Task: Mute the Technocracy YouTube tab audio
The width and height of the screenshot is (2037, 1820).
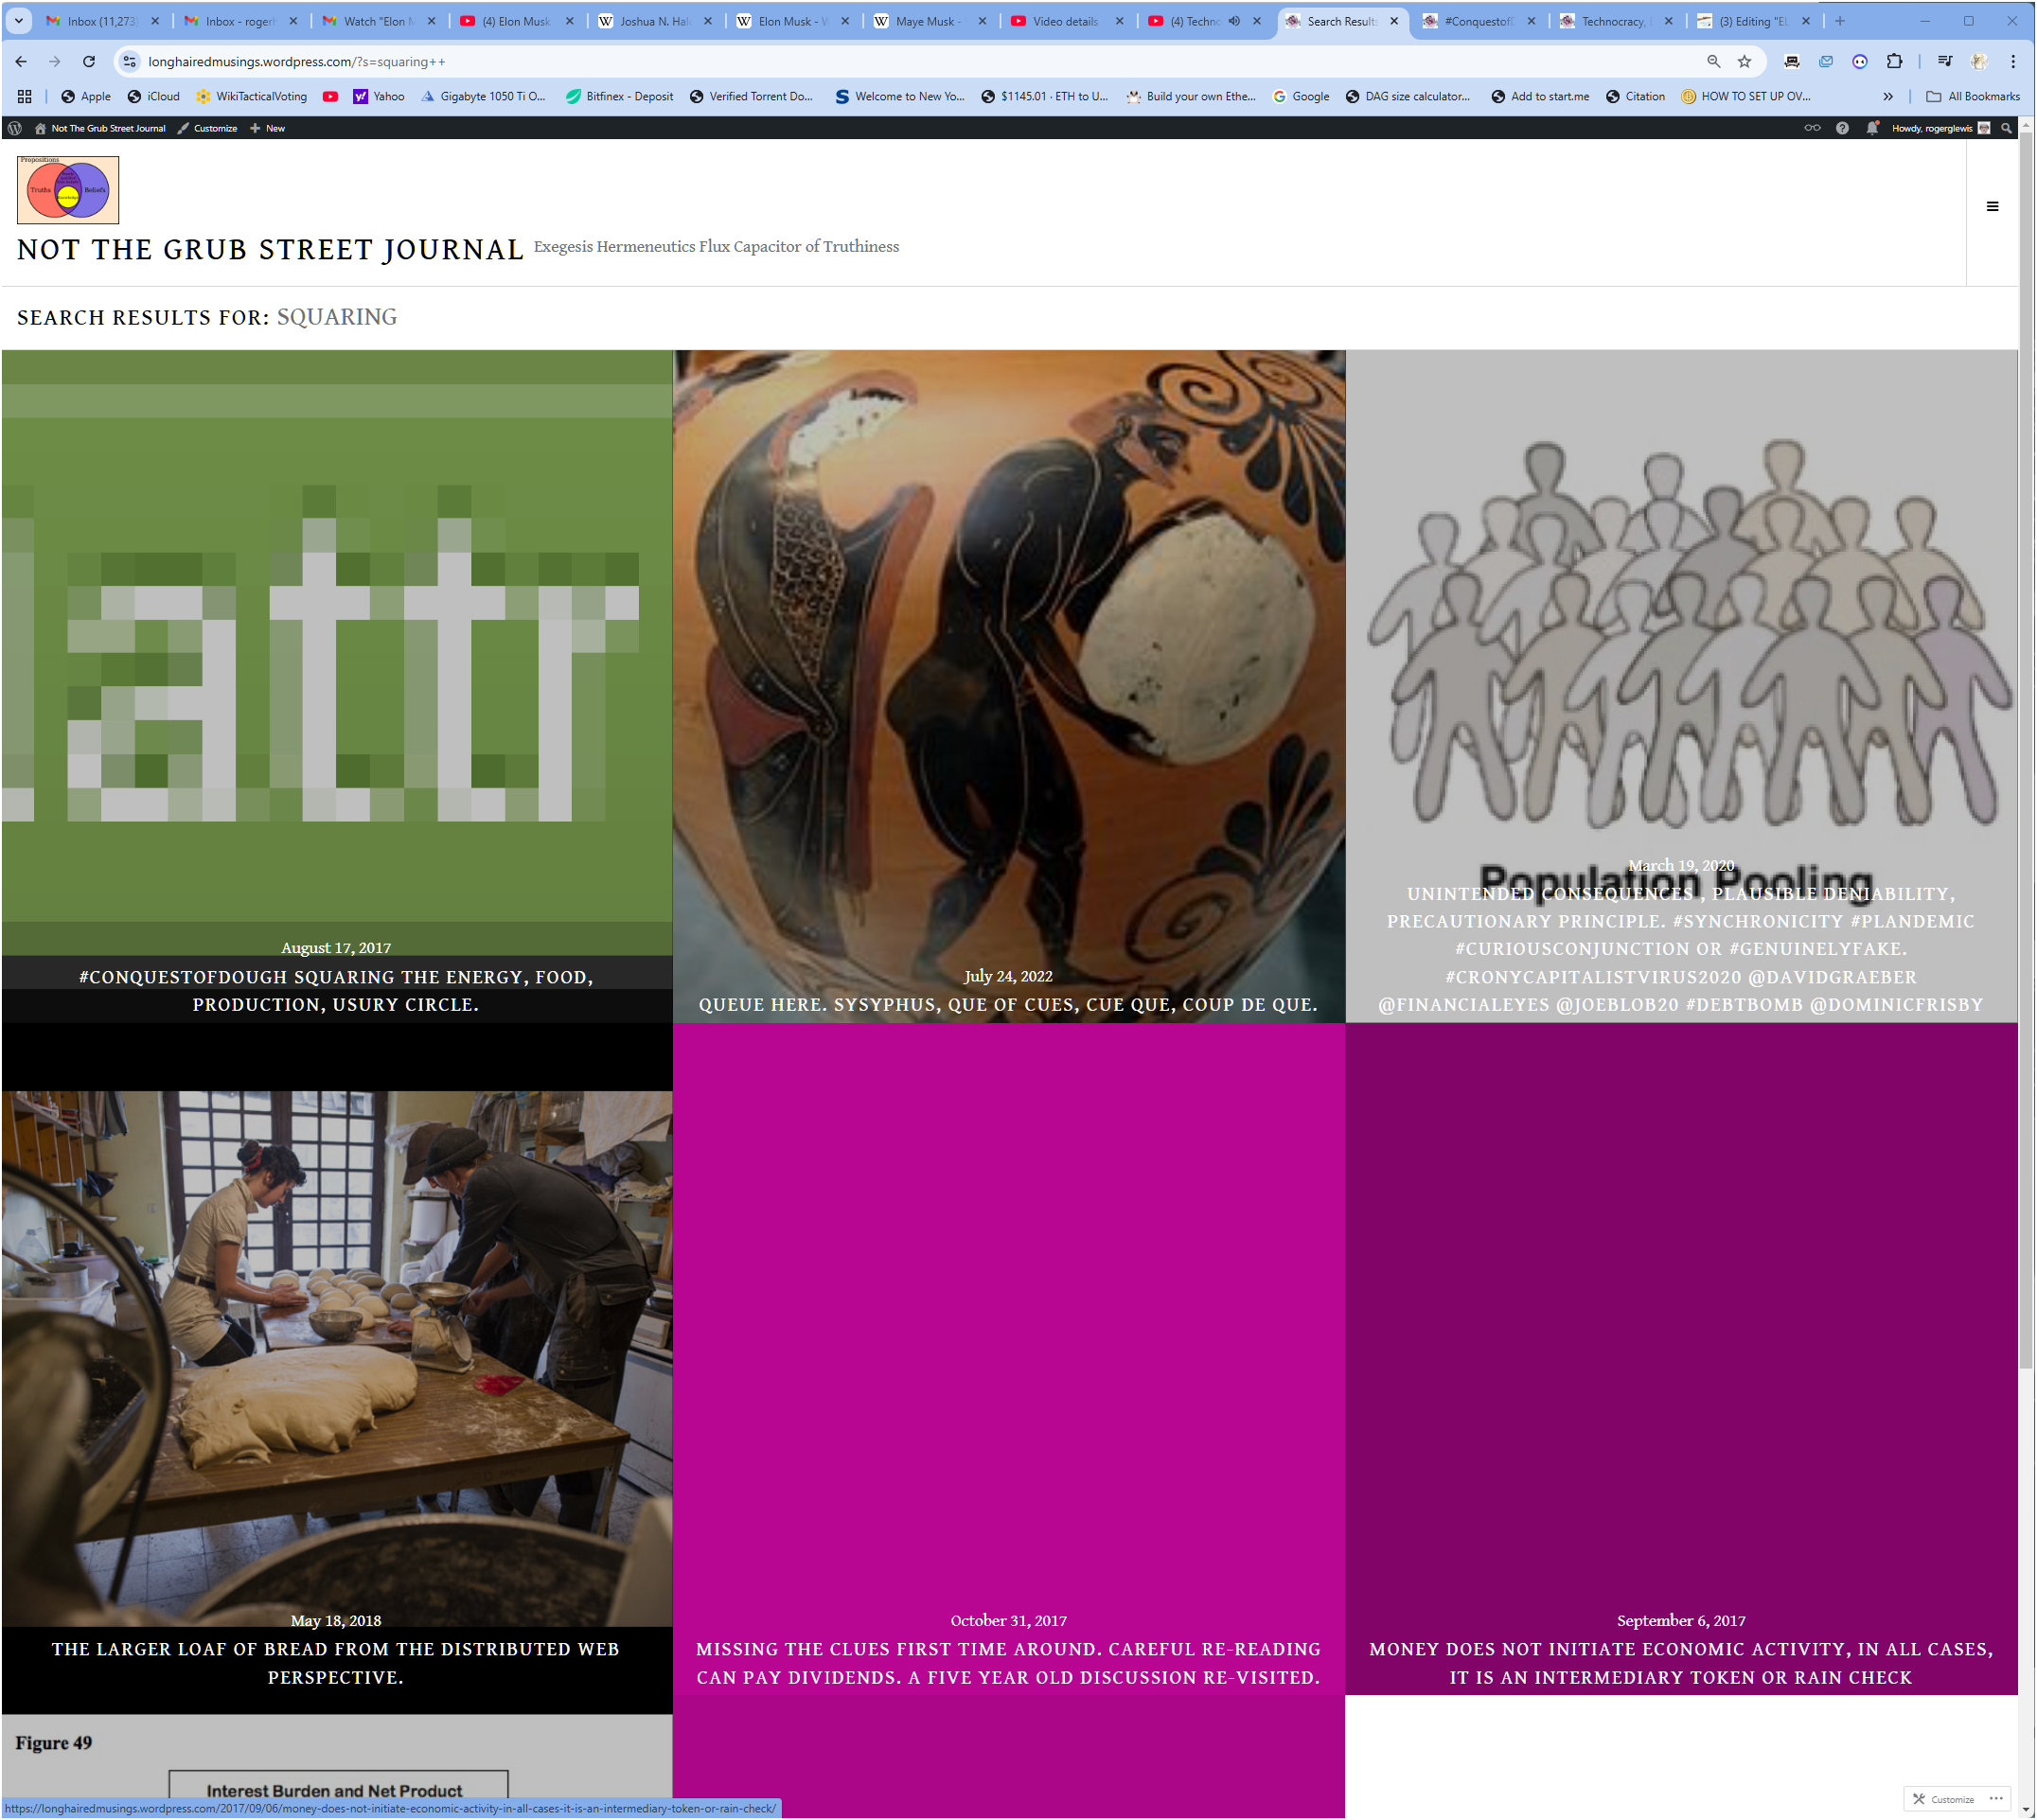Action: [x=1234, y=21]
